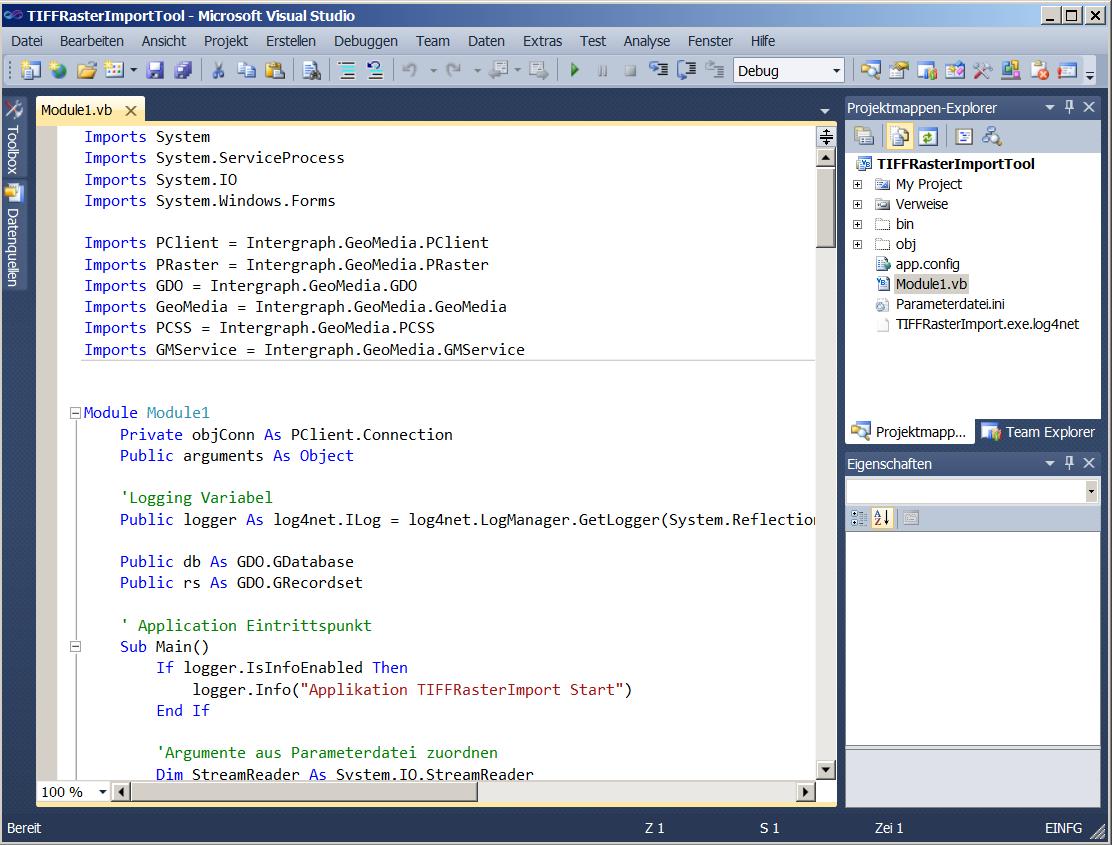Close the Module1.vb tab

coord(130,111)
